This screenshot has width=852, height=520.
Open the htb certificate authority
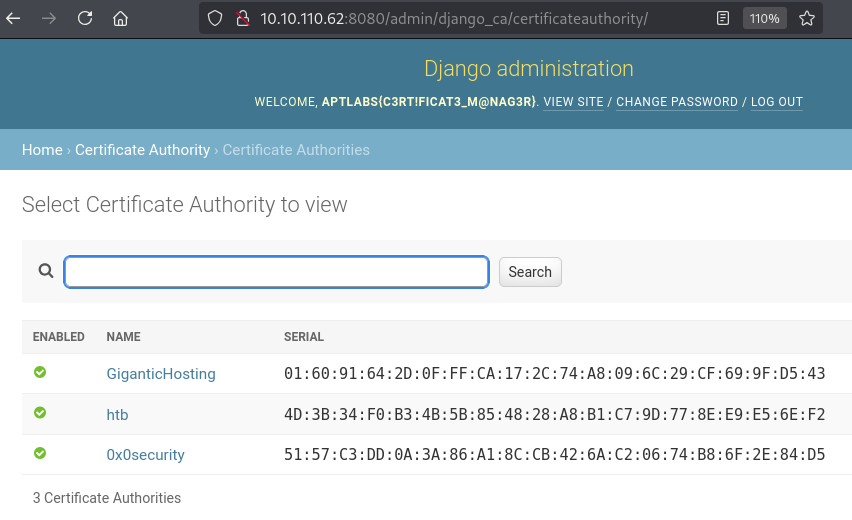coord(117,414)
